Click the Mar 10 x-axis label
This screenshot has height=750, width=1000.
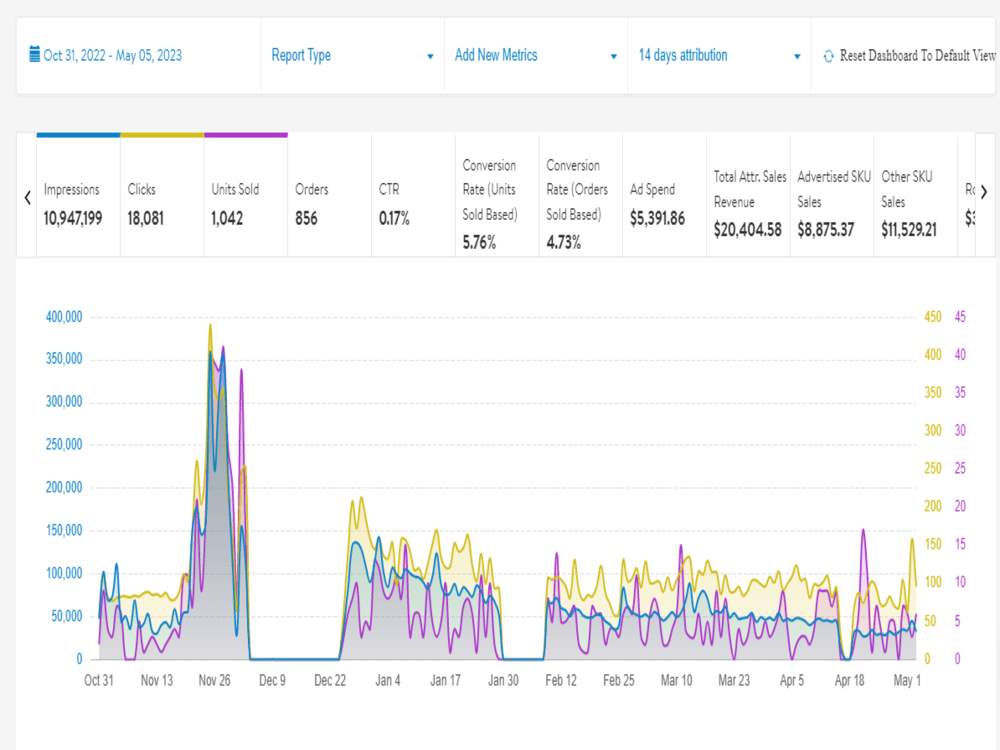[676, 680]
